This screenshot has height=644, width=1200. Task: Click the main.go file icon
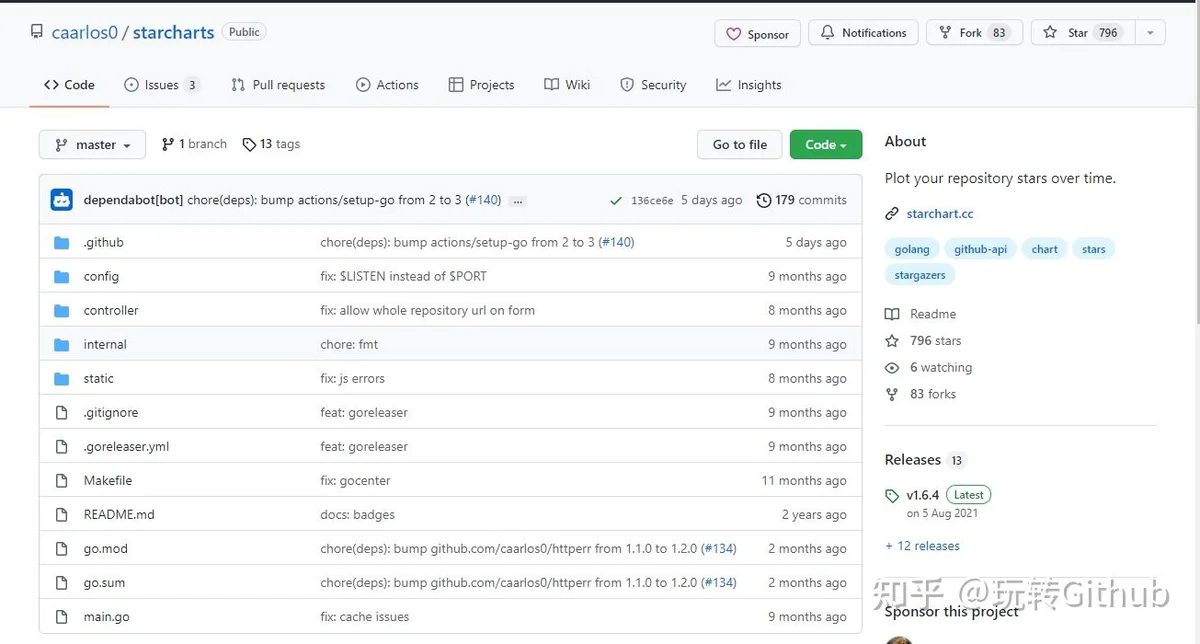tap(62, 616)
